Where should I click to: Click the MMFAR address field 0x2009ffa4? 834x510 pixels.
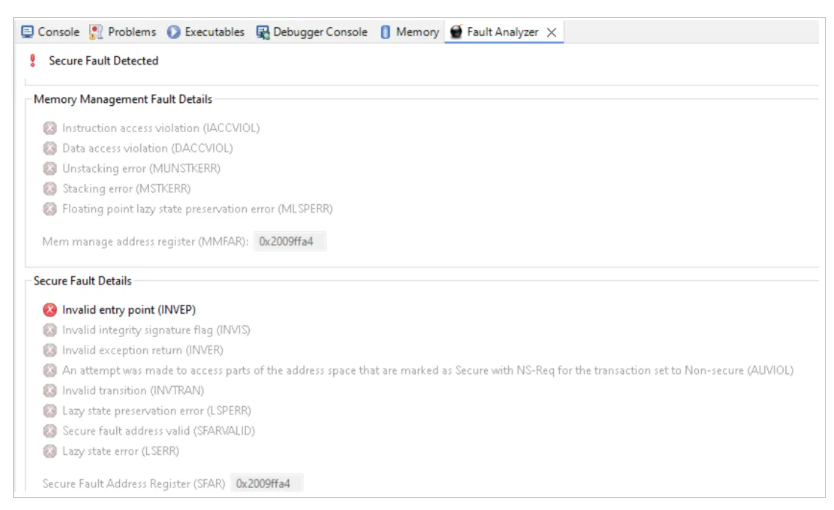coord(289,241)
